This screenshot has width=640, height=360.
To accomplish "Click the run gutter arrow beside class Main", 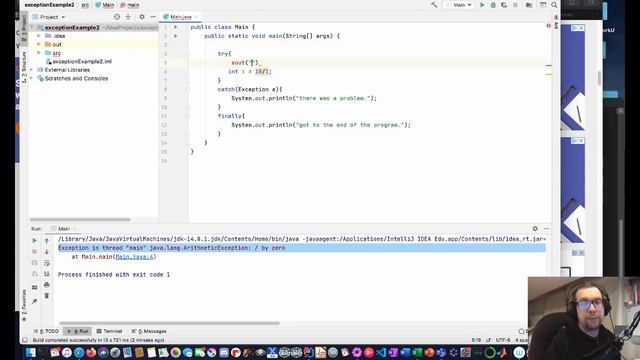I will [x=176, y=27].
